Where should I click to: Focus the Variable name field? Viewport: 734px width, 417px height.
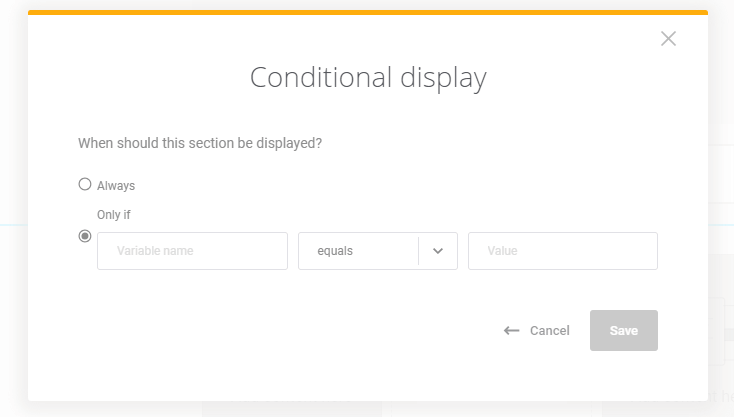coord(192,251)
